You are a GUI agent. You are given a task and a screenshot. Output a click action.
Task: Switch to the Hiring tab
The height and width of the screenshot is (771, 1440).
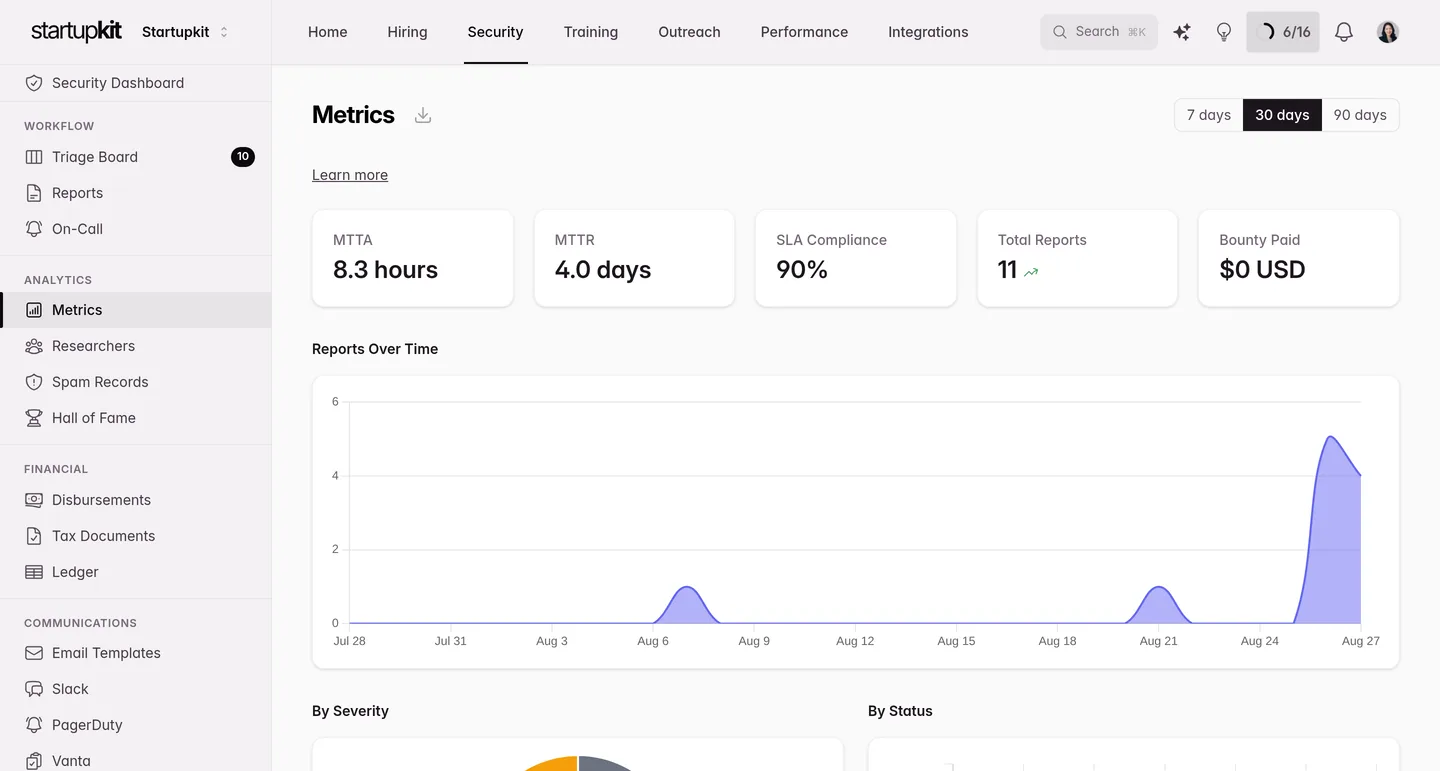tap(407, 32)
